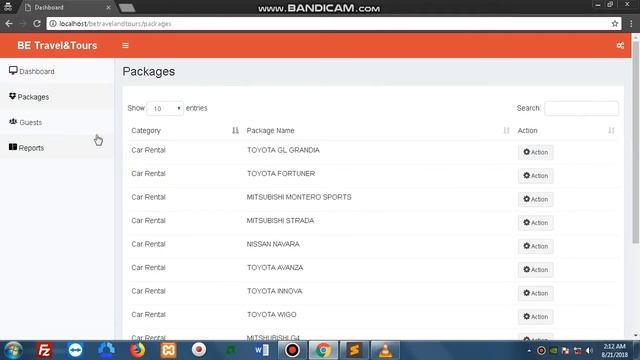Open TeamViewer from the taskbar
The height and width of the screenshot is (360, 640).
[75, 350]
